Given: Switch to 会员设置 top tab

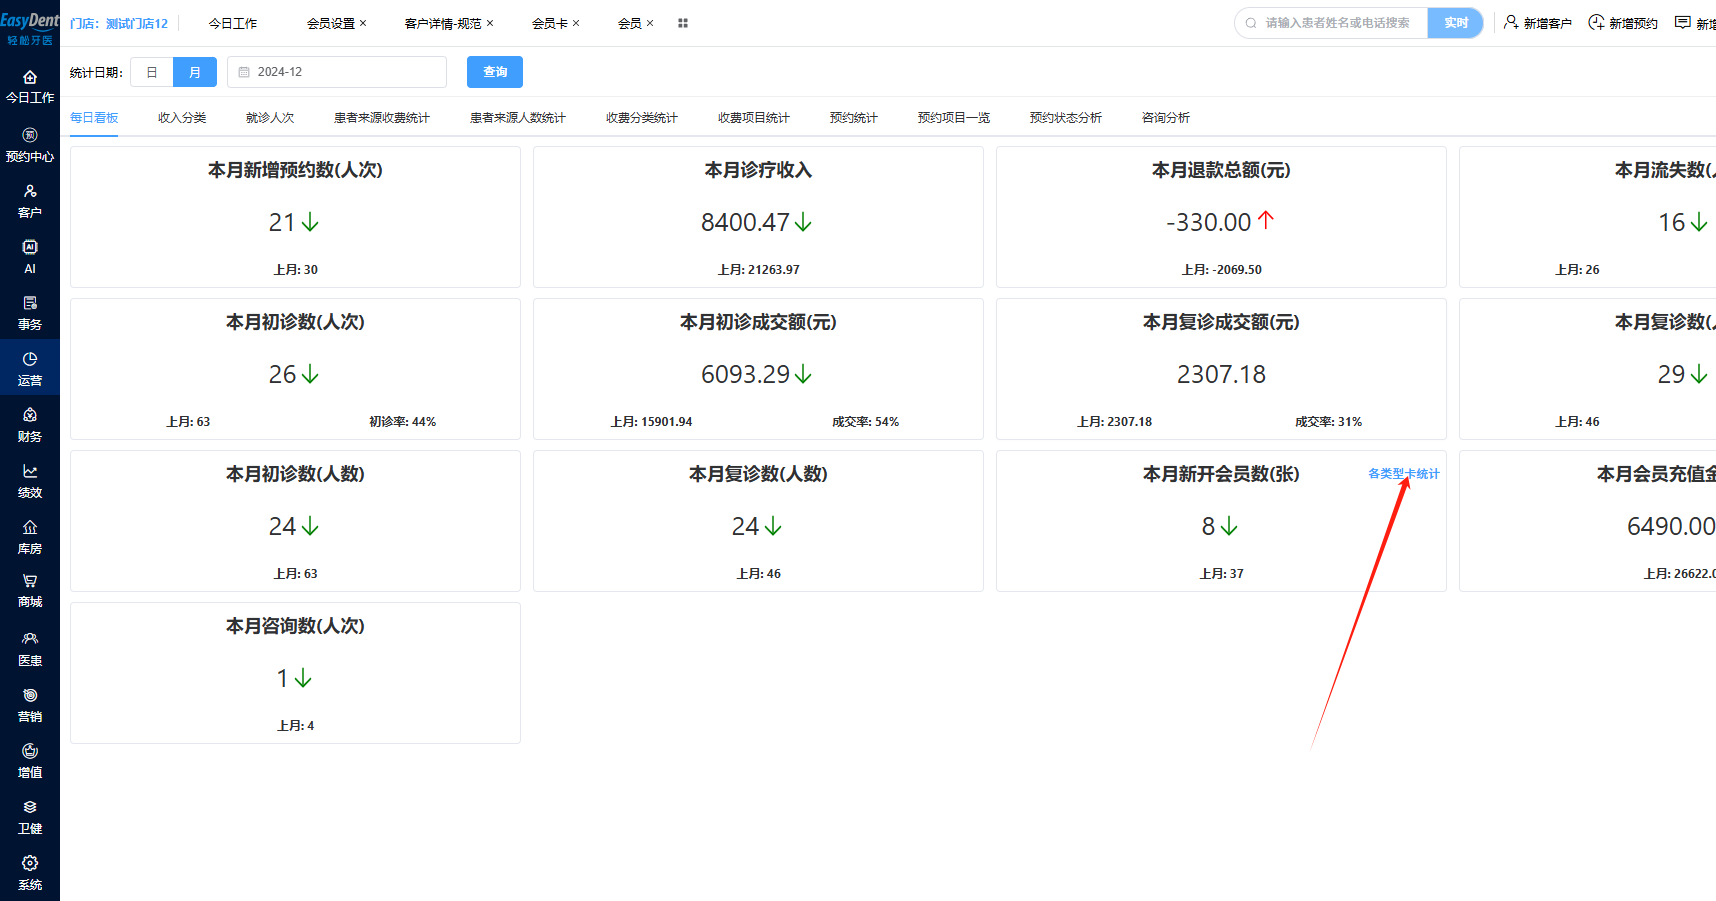Looking at the screenshot, I should pos(331,23).
